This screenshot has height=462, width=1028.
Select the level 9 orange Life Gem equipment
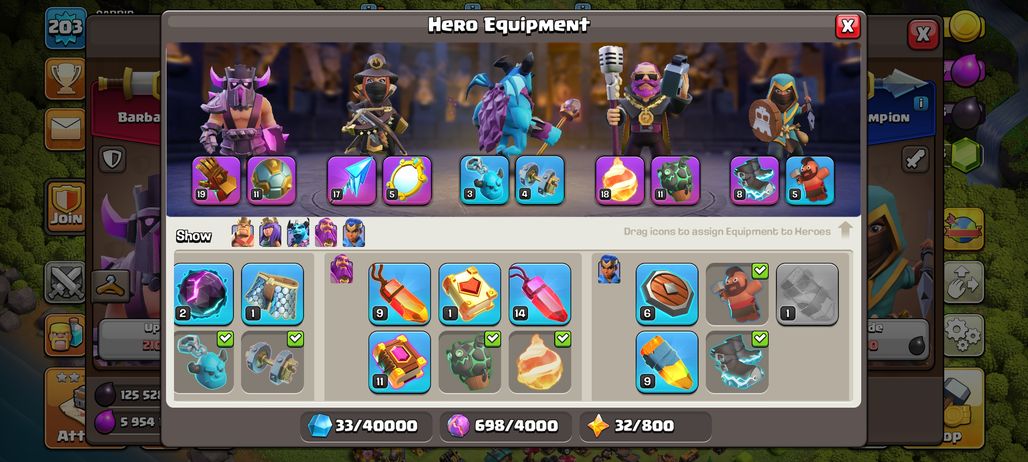click(x=399, y=294)
